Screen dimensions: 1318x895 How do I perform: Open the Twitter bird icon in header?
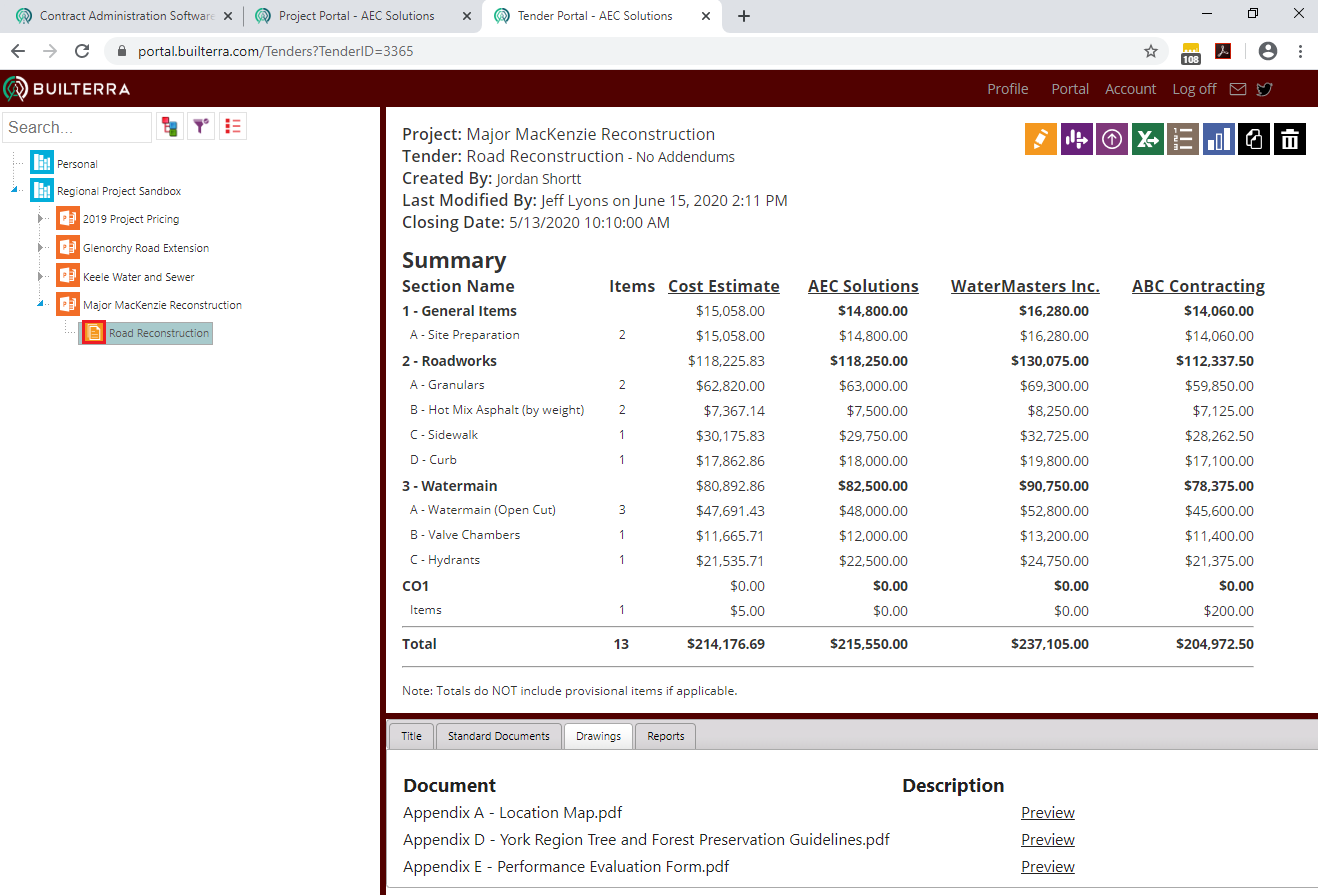(x=1265, y=89)
